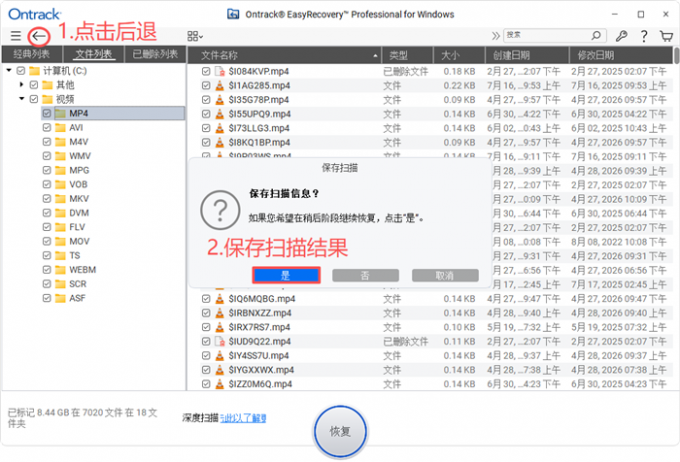Click VLC icon of $IQ6MQBG.mp4
Viewport: 680px width, 462px height.
click(220, 298)
